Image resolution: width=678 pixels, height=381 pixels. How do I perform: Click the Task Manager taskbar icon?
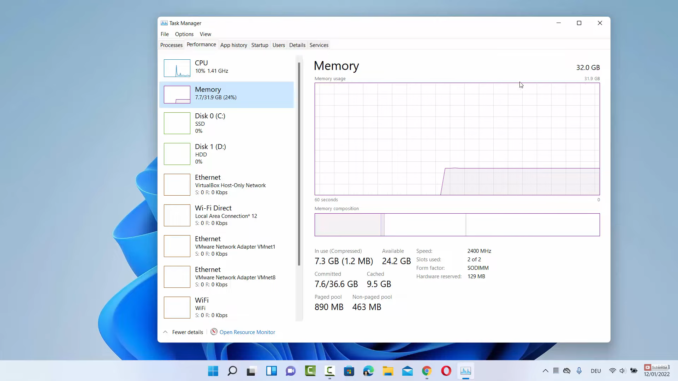(466, 371)
